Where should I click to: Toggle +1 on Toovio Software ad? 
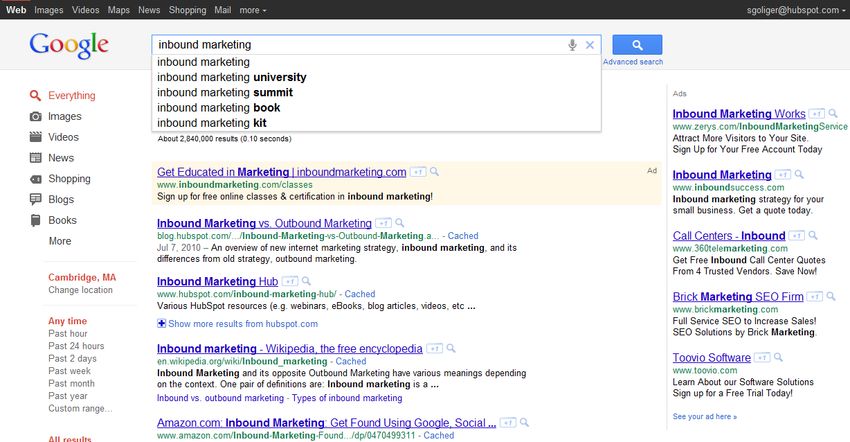(762, 357)
